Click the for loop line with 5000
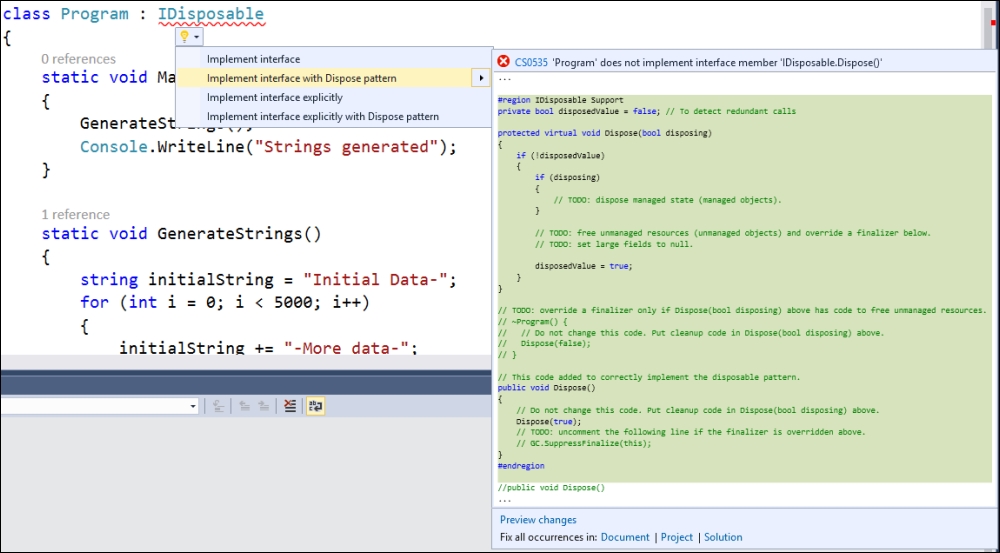 pos(224,302)
